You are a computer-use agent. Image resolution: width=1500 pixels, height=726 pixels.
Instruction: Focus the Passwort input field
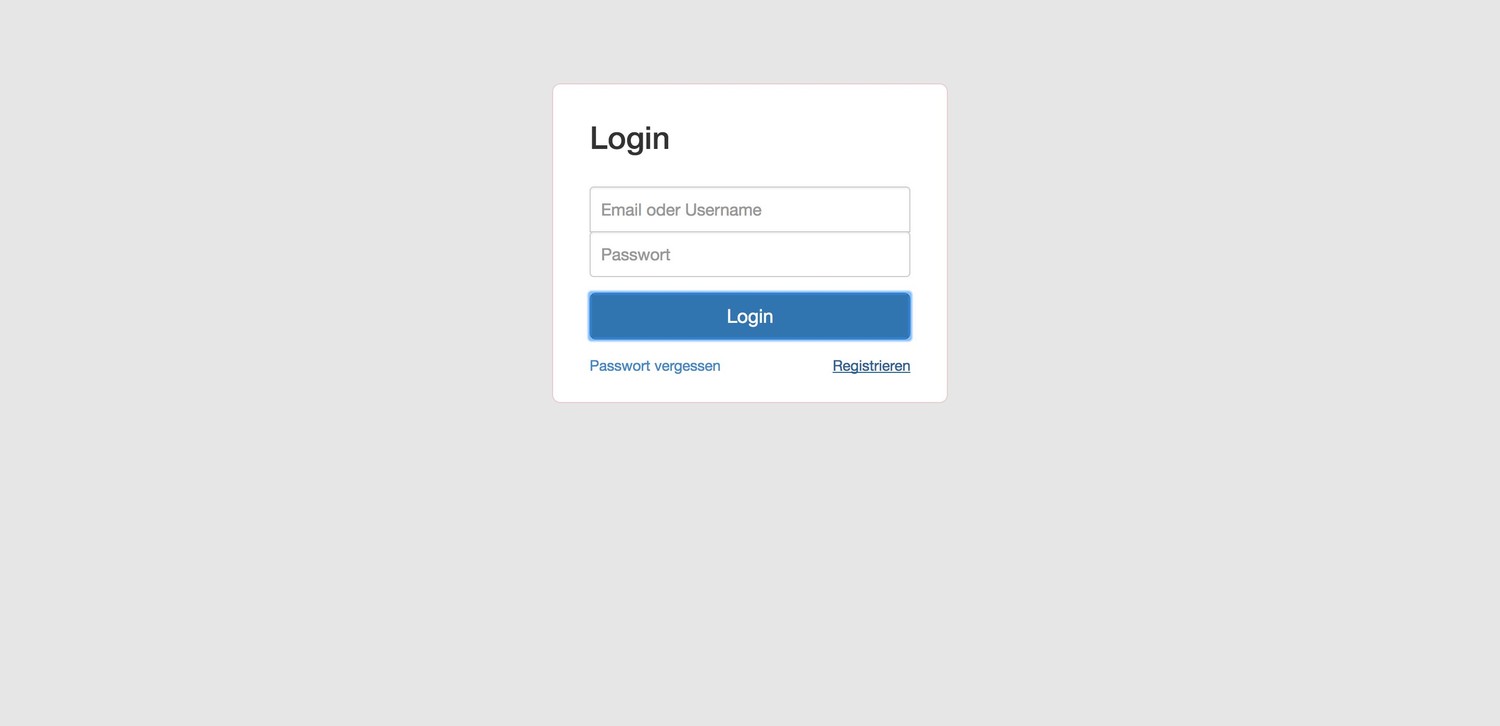click(750, 254)
